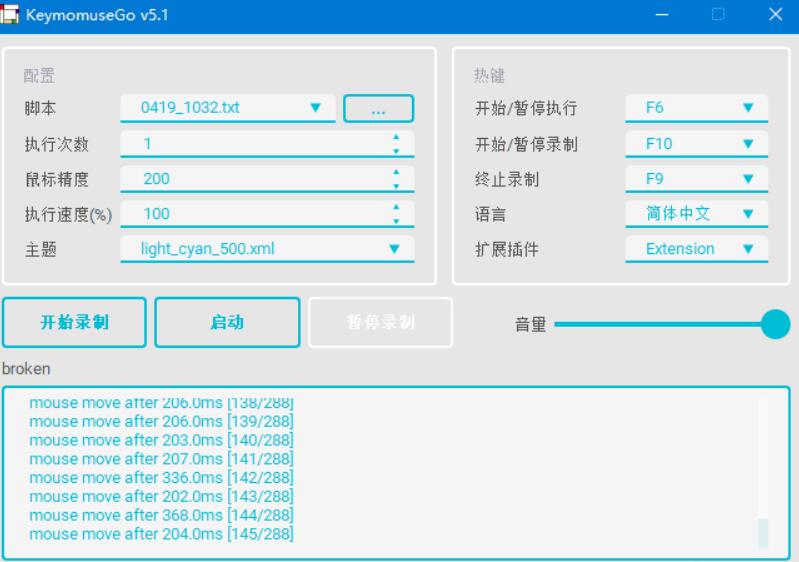Increase 执行速度(%) with up arrow
This screenshot has width=799, height=562.
(396, 207)
